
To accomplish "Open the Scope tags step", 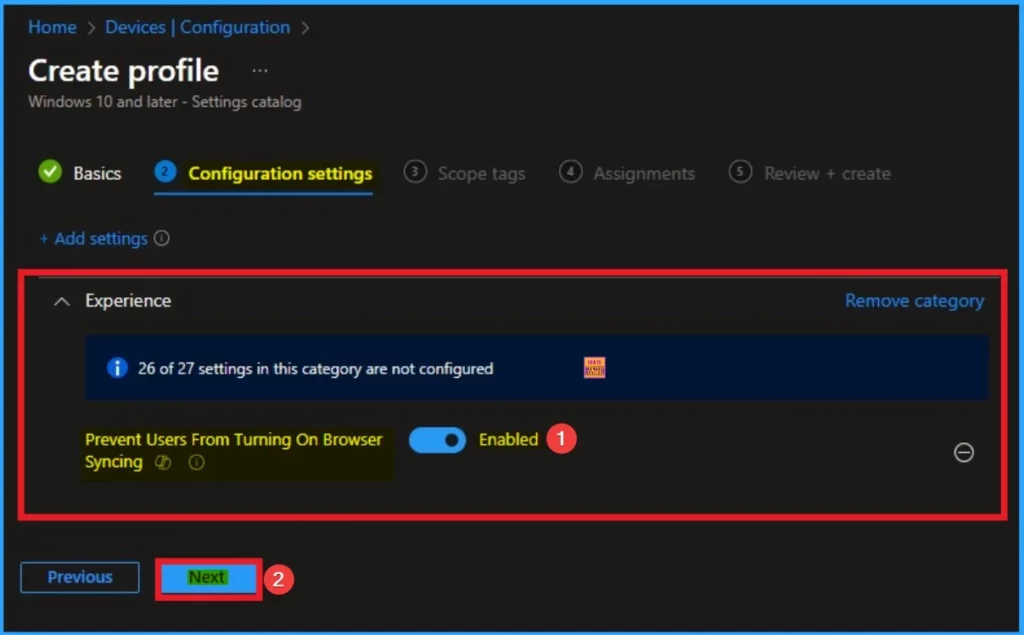I will click(x=464, y=173).
